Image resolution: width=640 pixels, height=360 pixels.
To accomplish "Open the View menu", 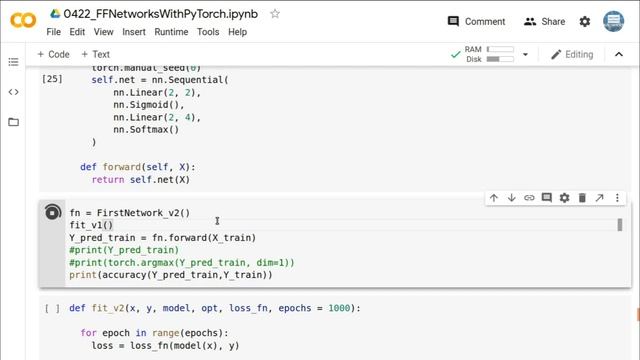I will click(103, 32).
